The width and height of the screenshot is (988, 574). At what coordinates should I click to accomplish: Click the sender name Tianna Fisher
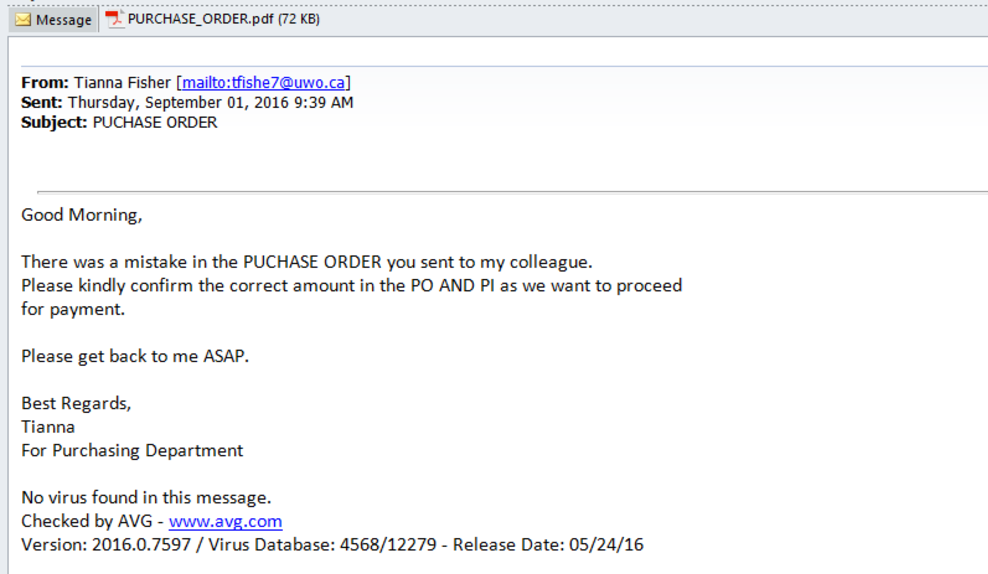click(122, 83)
